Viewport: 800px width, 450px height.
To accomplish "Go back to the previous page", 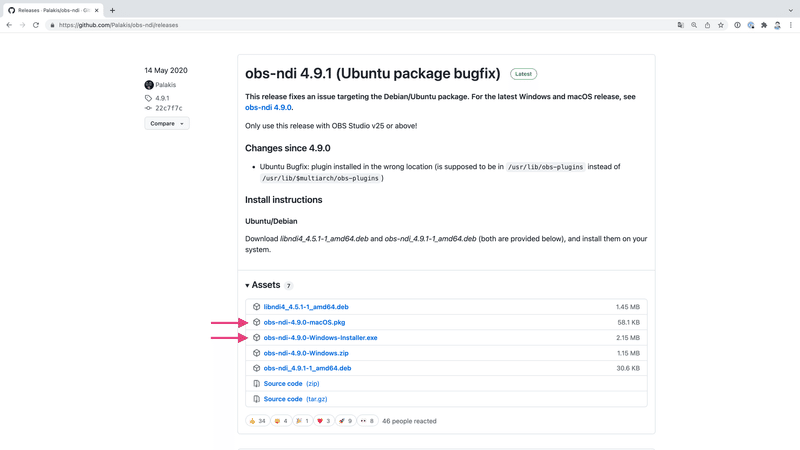I will pos(9,25).
